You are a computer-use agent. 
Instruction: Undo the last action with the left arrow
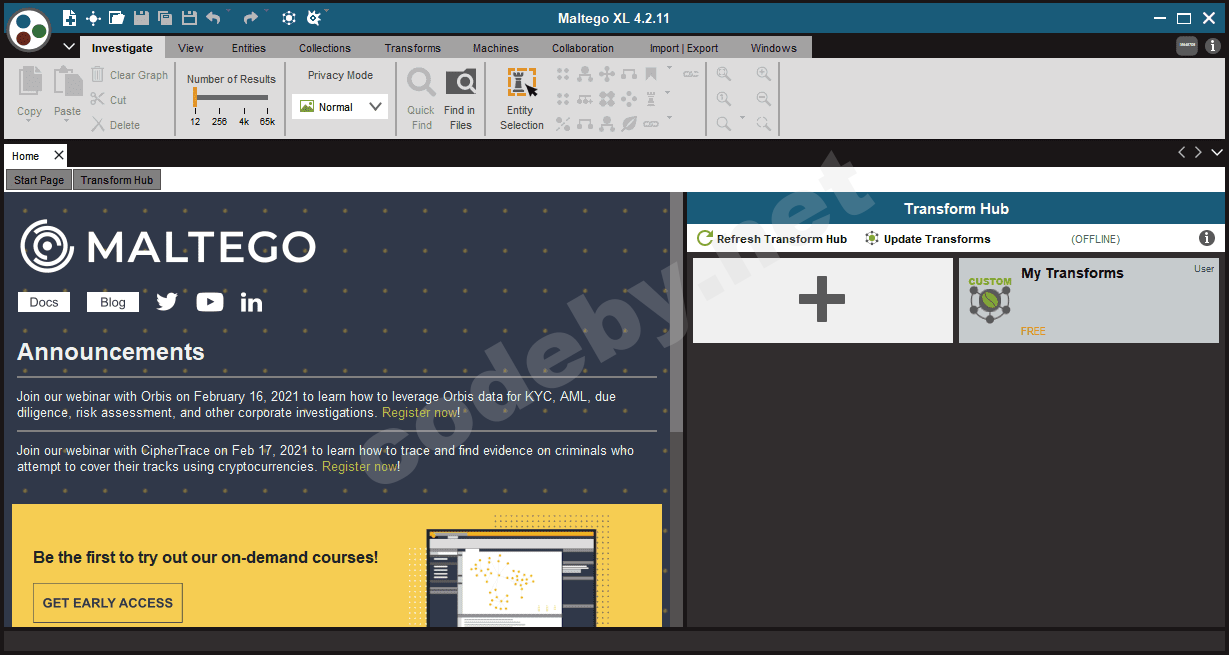[213, 18]
